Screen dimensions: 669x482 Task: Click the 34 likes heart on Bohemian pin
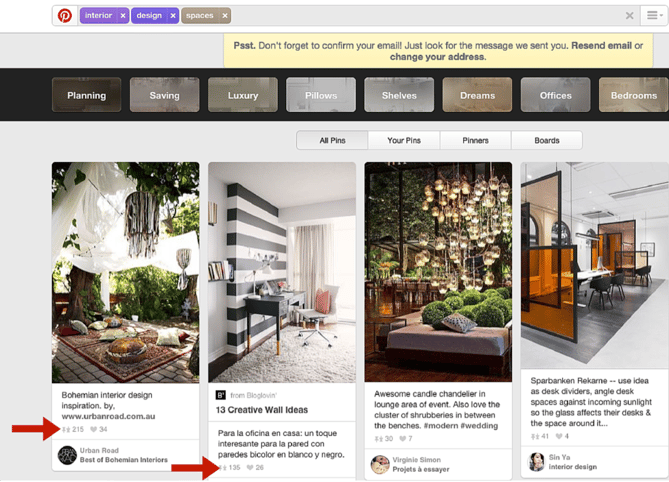tap(93, 430)
